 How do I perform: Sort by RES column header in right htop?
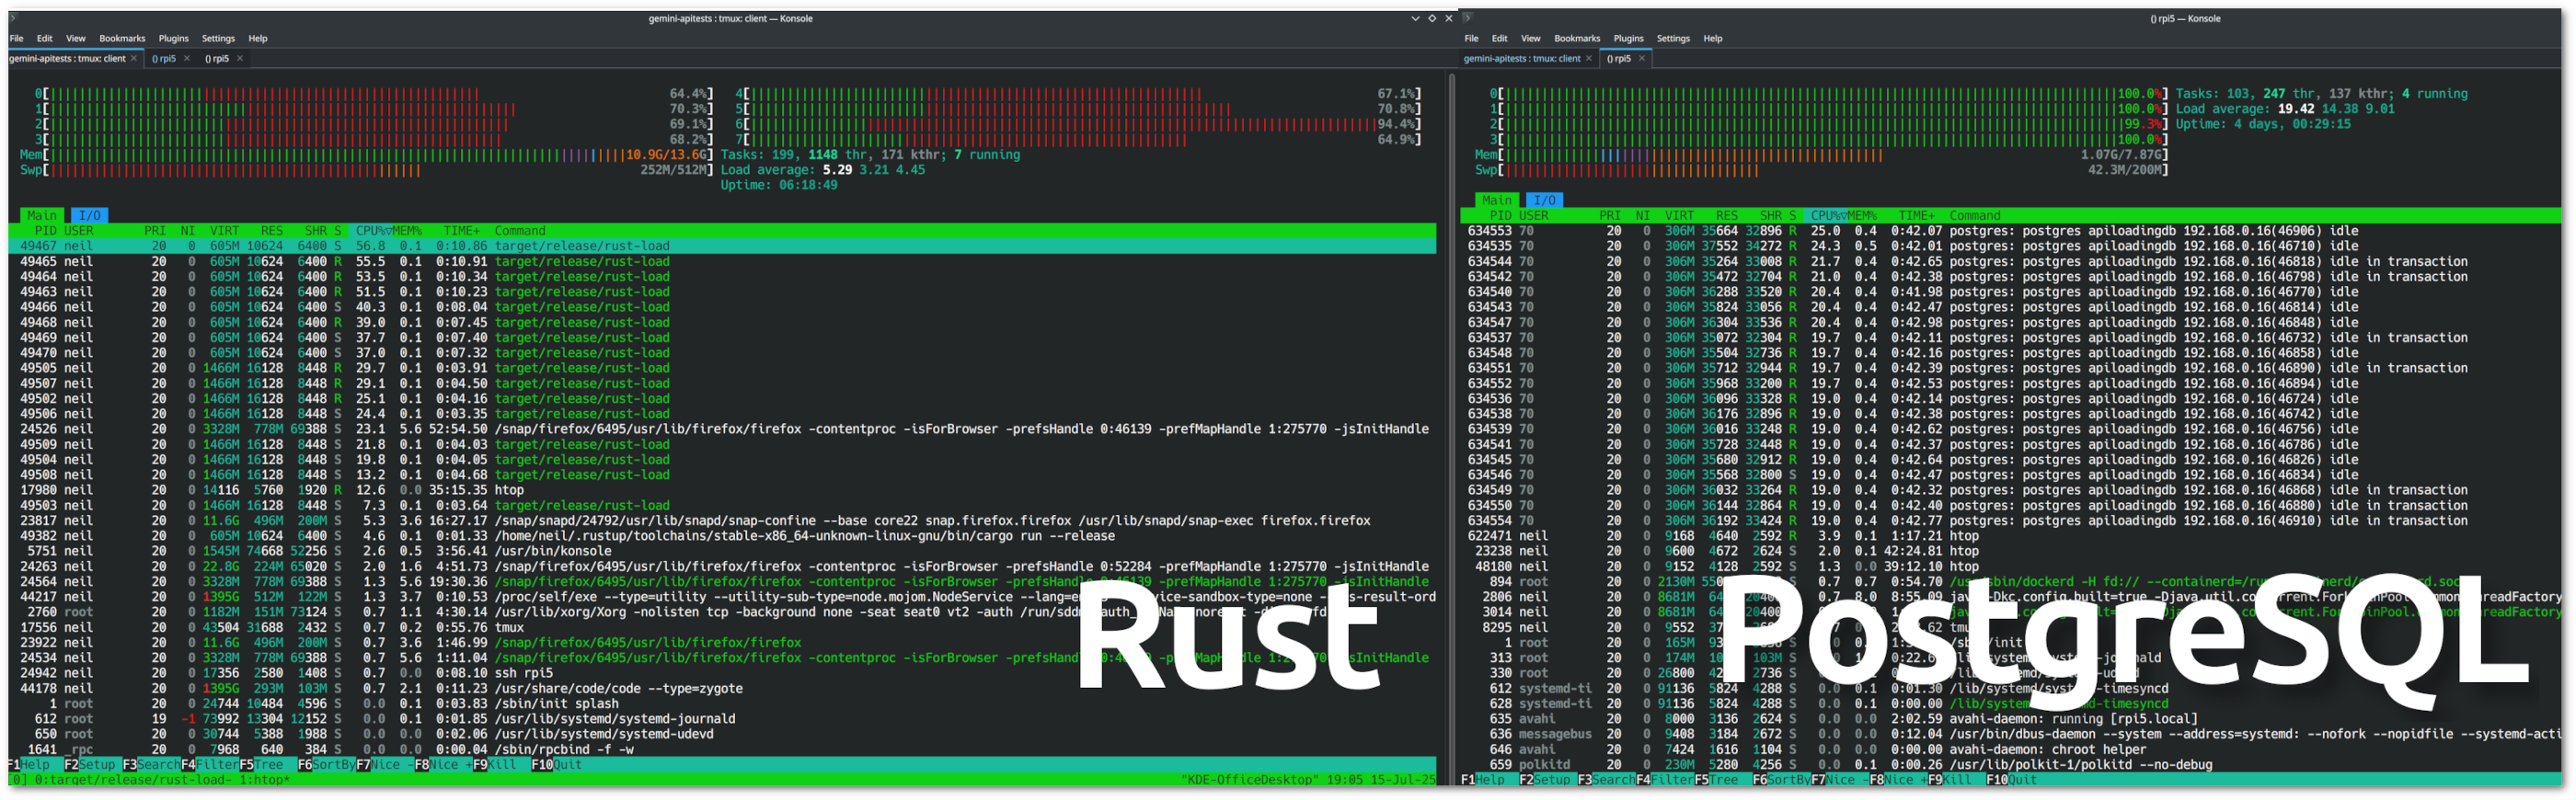(x=1726, y=215)
